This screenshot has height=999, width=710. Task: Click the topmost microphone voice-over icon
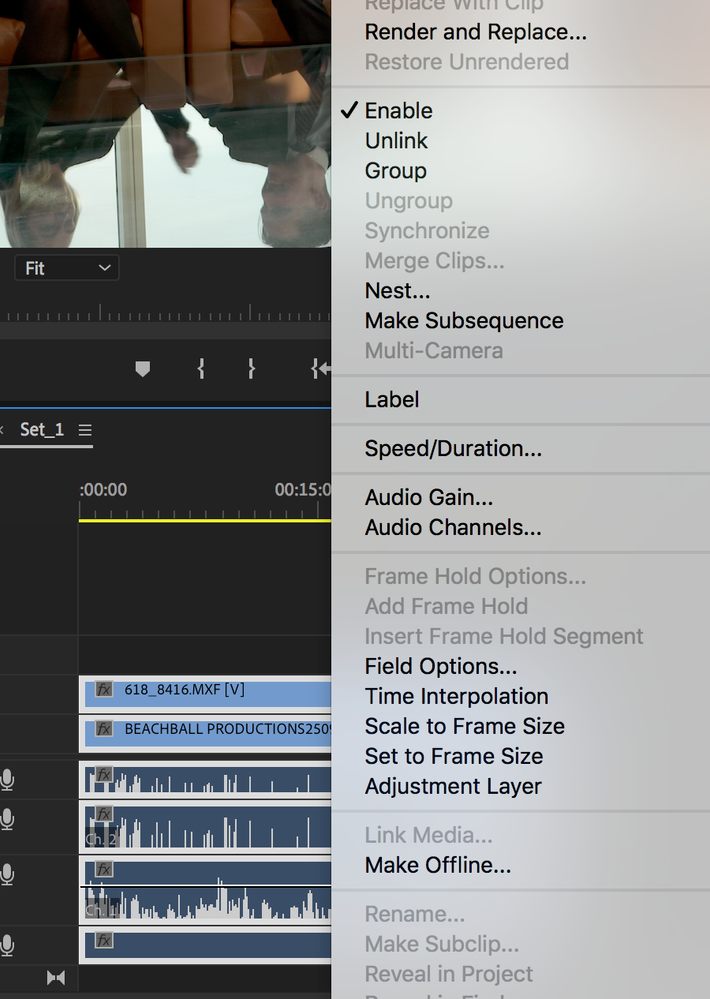[x=8, y=779]
